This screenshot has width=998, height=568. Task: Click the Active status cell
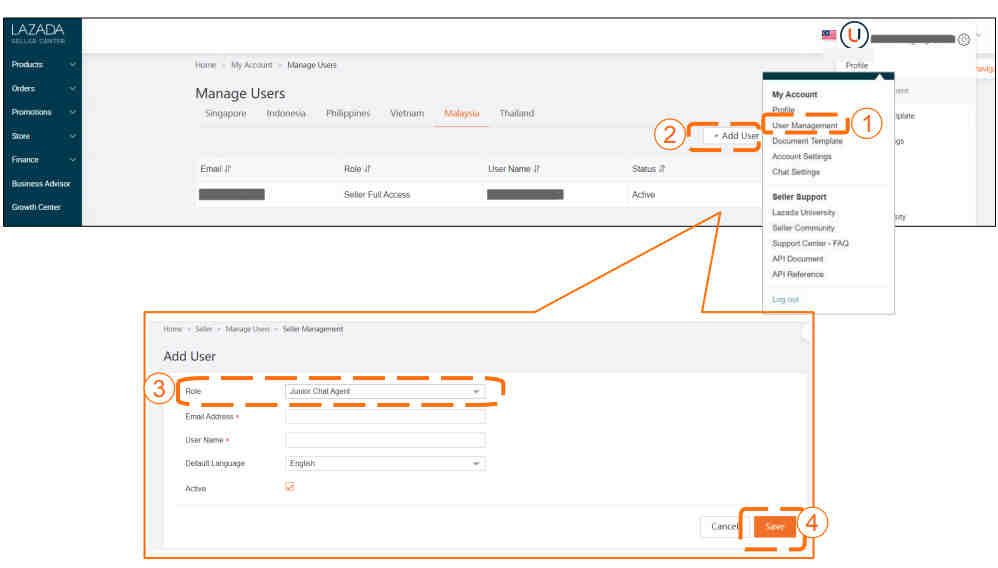click(x=643, y=195)
